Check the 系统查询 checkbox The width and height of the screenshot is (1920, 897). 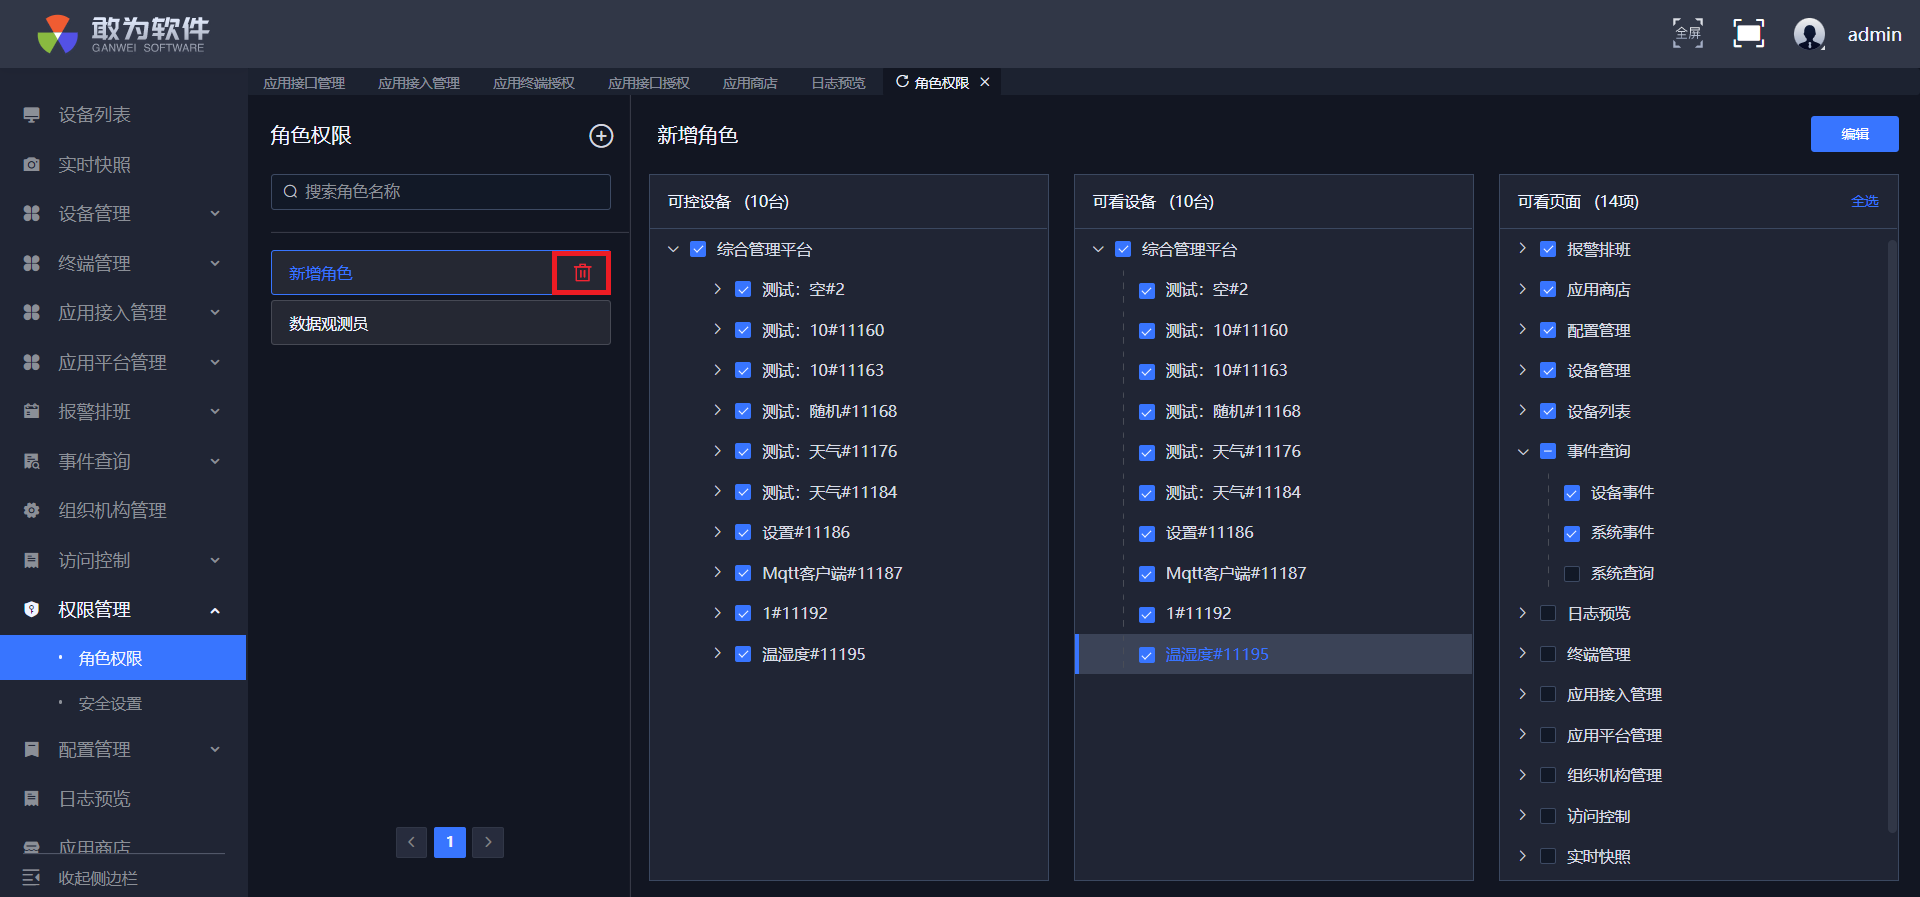coord(1572,573)
